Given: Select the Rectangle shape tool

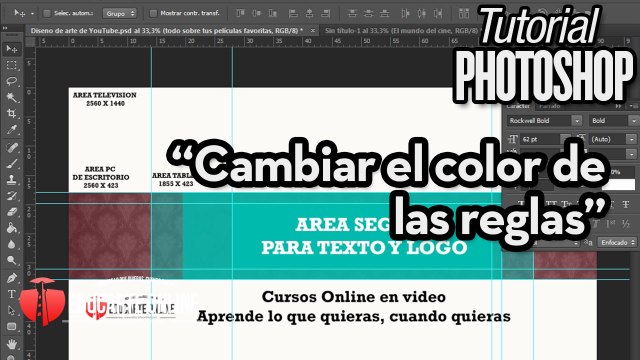Looking at the screenshot, I should point(11,327).
